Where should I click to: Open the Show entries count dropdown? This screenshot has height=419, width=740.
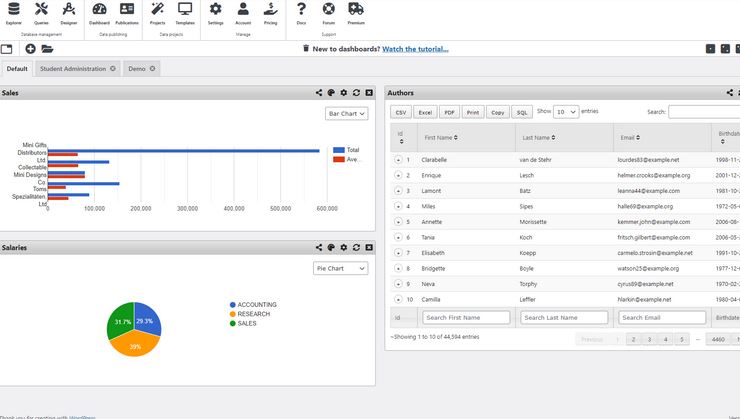[566, 112]
